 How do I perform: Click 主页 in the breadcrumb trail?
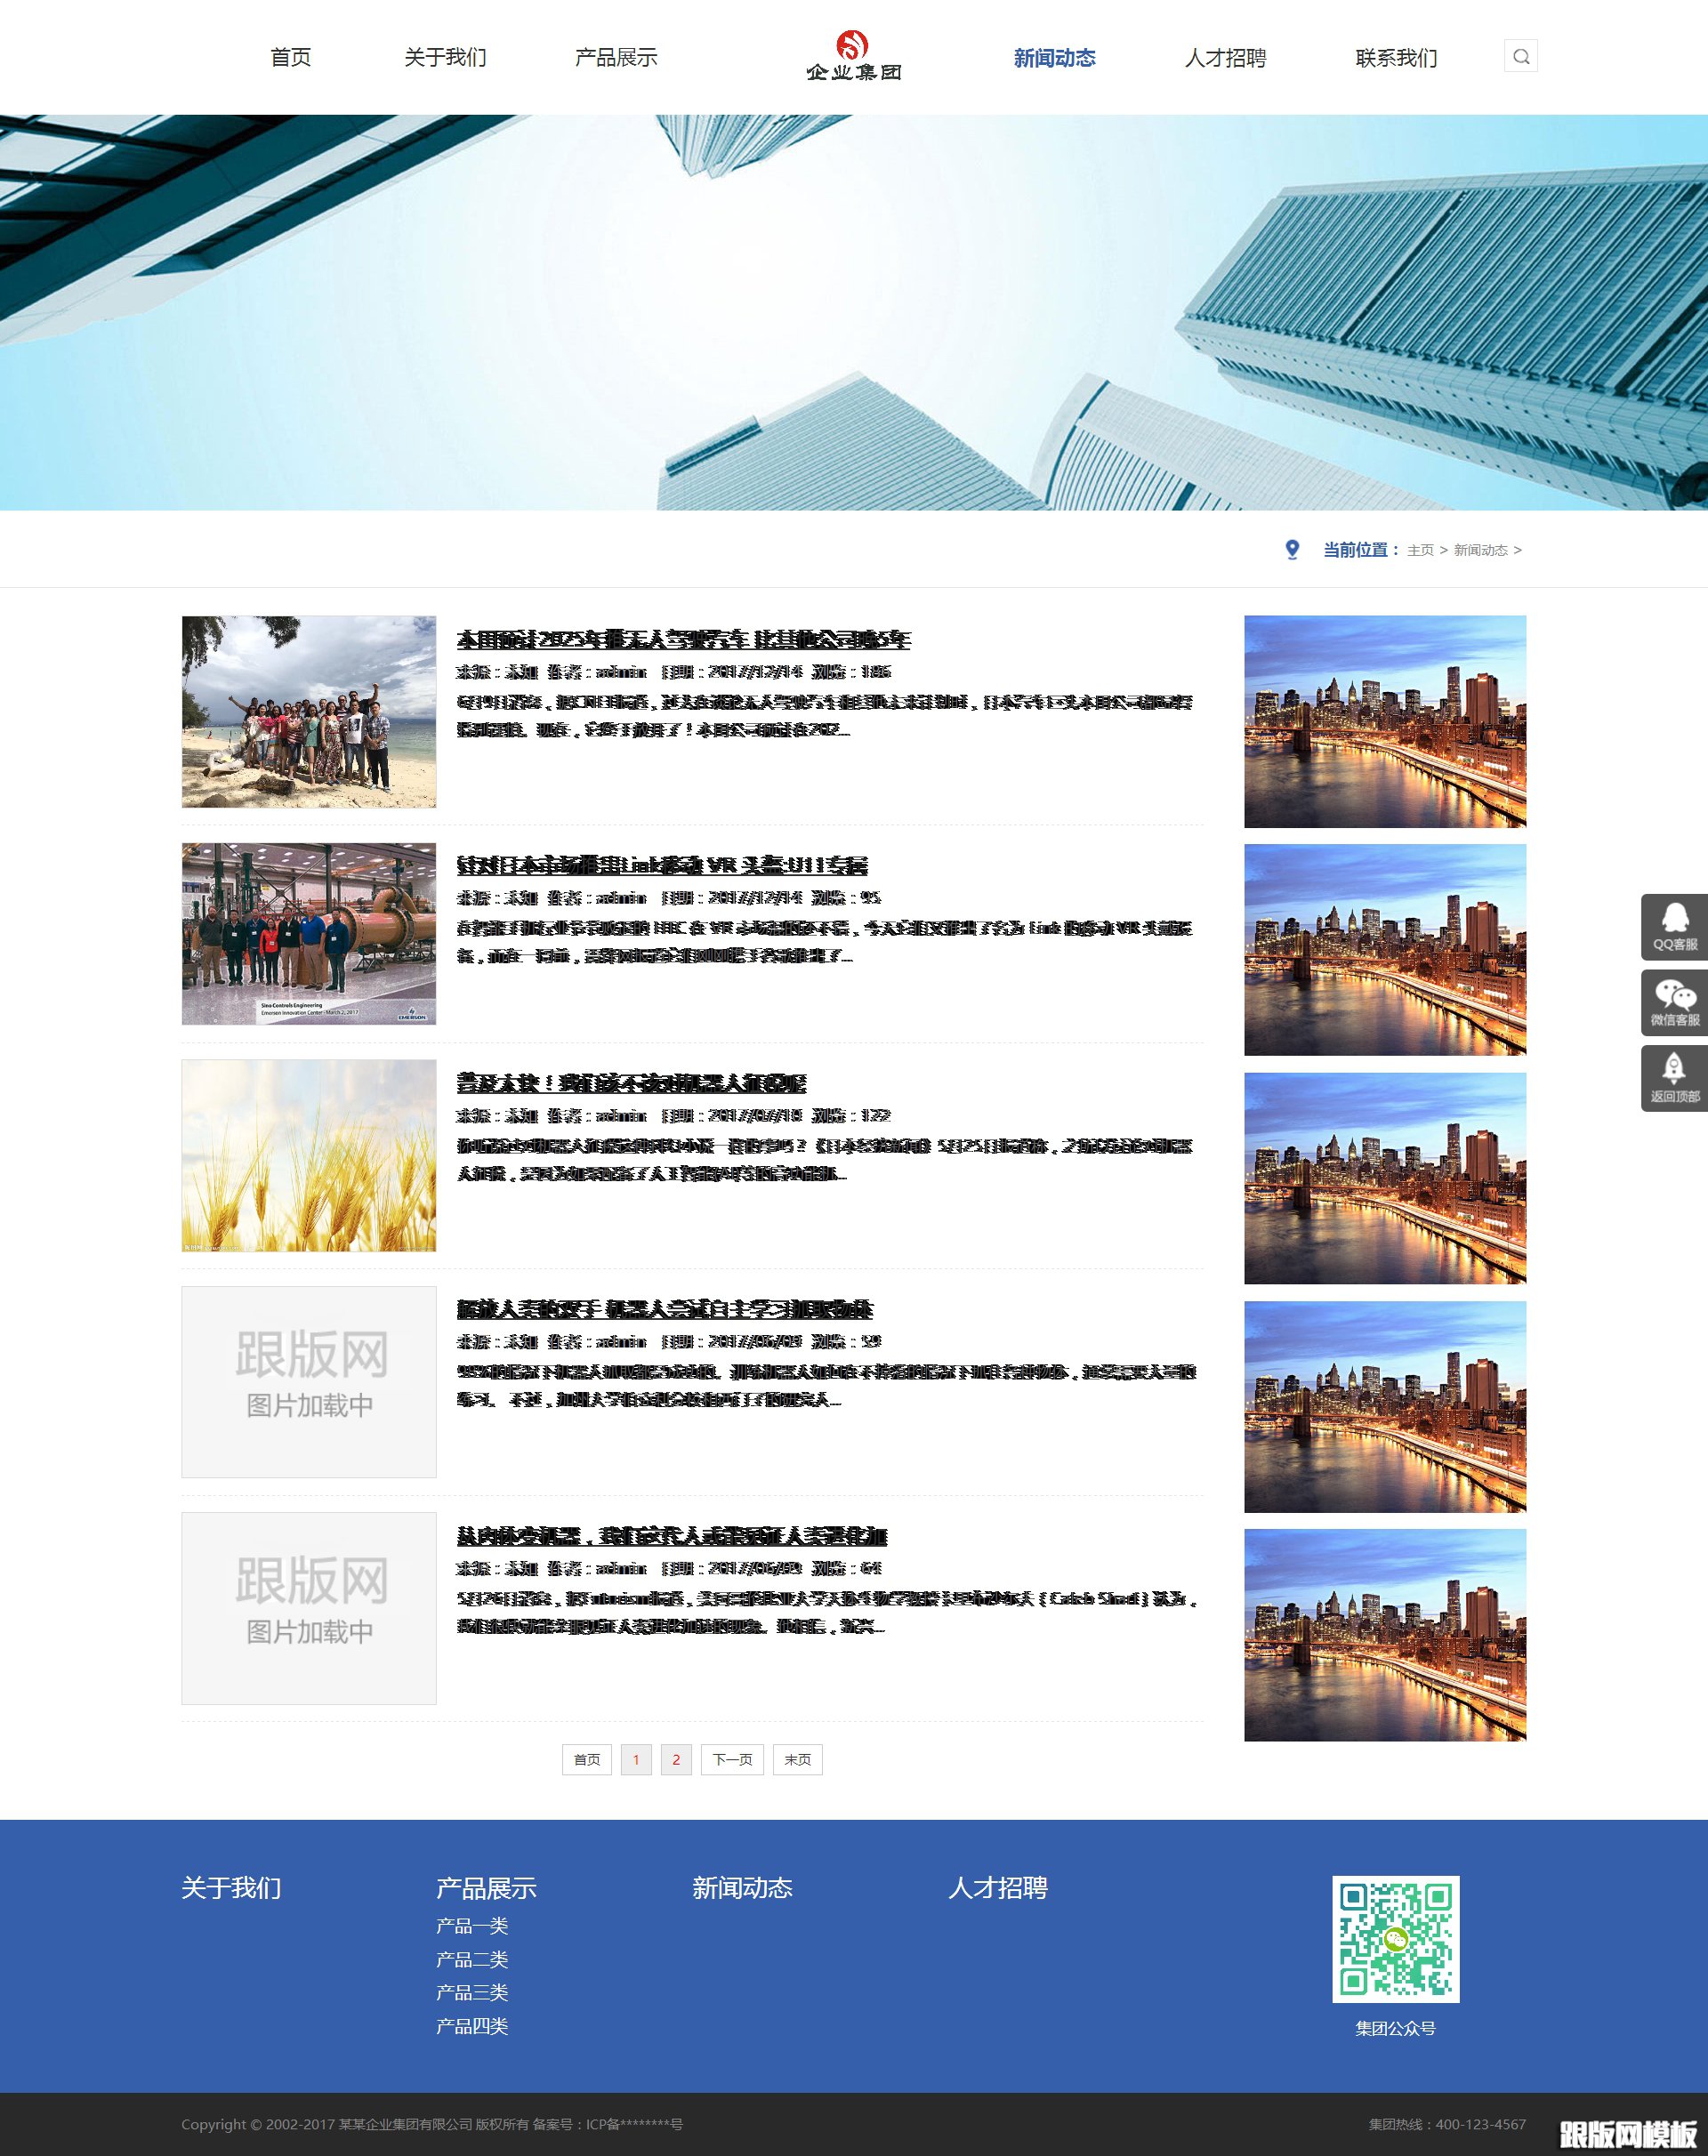click(x=1421, y=550)
